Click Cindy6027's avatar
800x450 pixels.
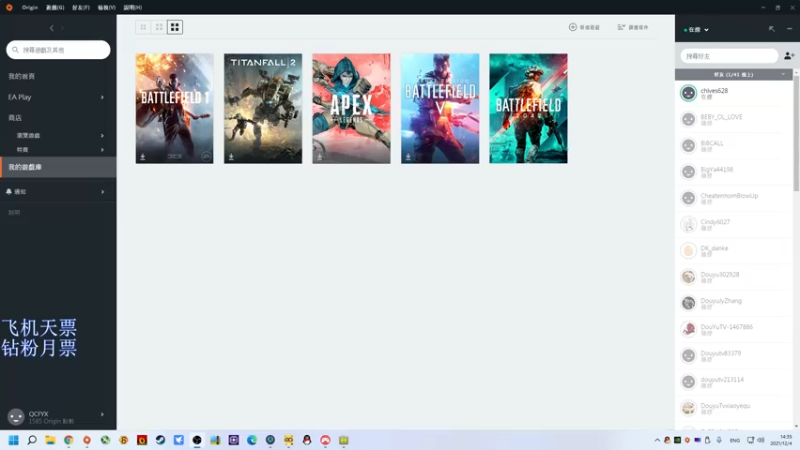coord(688,224)
